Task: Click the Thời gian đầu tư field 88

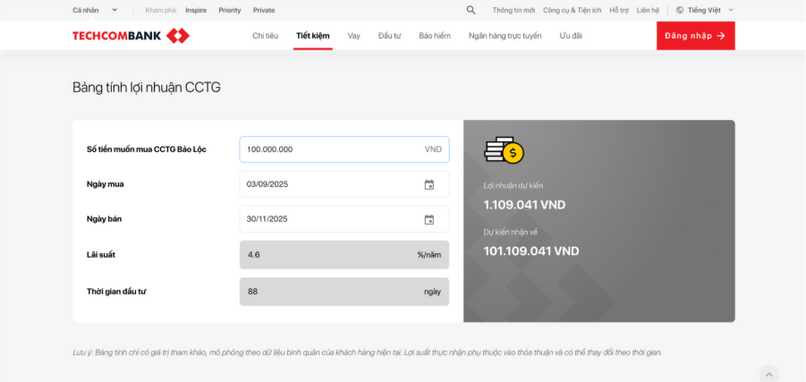Action: [x=344, y=292]
